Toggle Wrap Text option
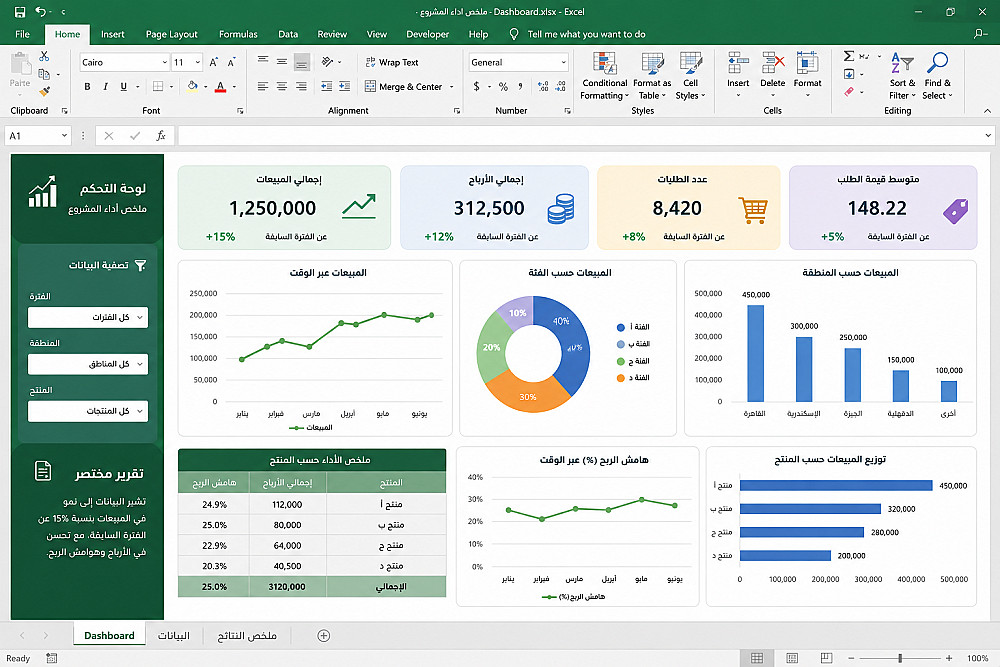This screenshot has height=667, width=1000. 392,62
